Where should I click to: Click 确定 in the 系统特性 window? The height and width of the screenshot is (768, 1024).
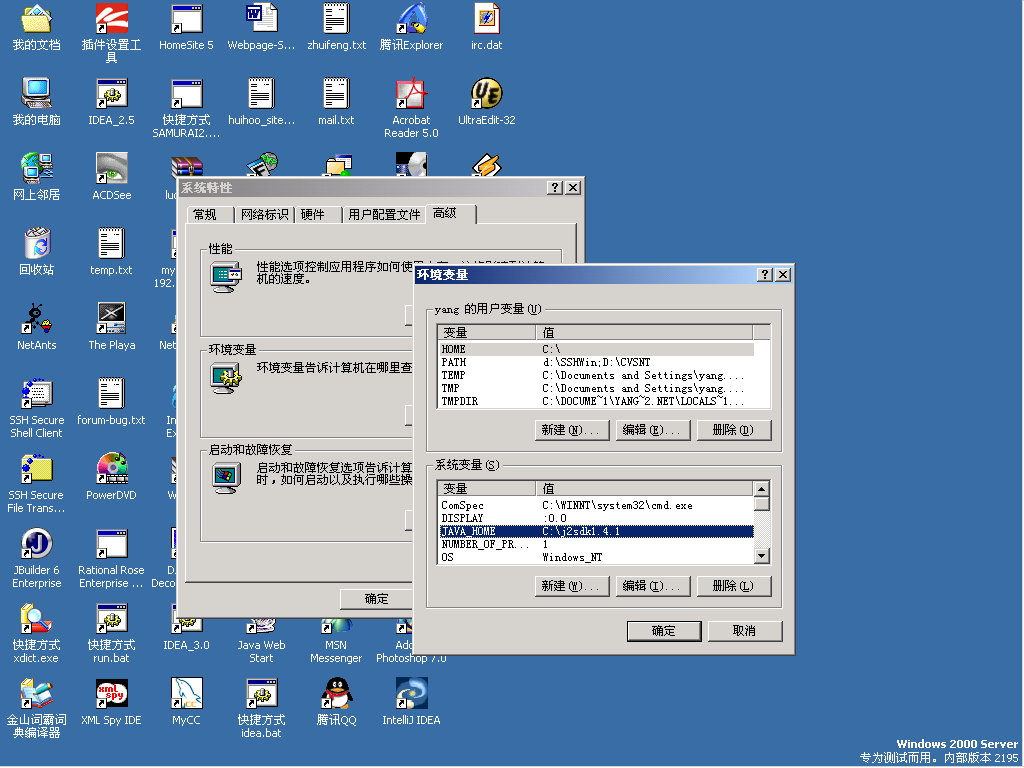click(x=376, y=600)
